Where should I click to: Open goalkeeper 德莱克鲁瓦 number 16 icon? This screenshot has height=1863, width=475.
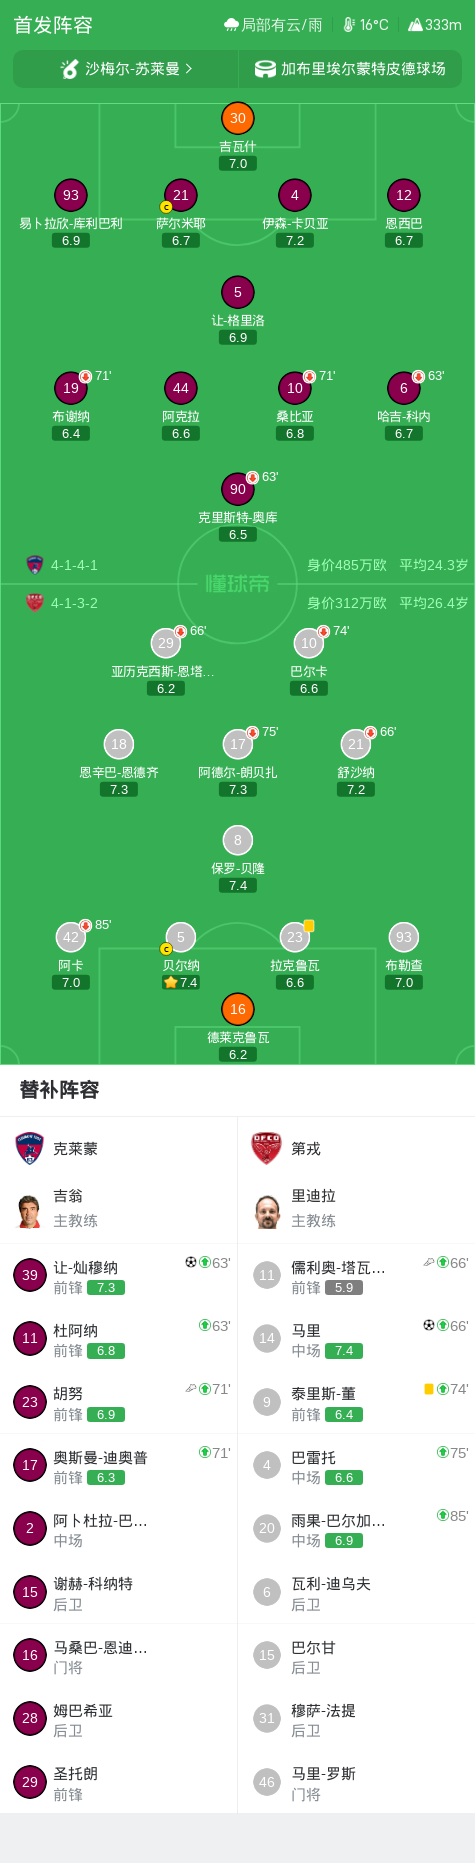238,1009
